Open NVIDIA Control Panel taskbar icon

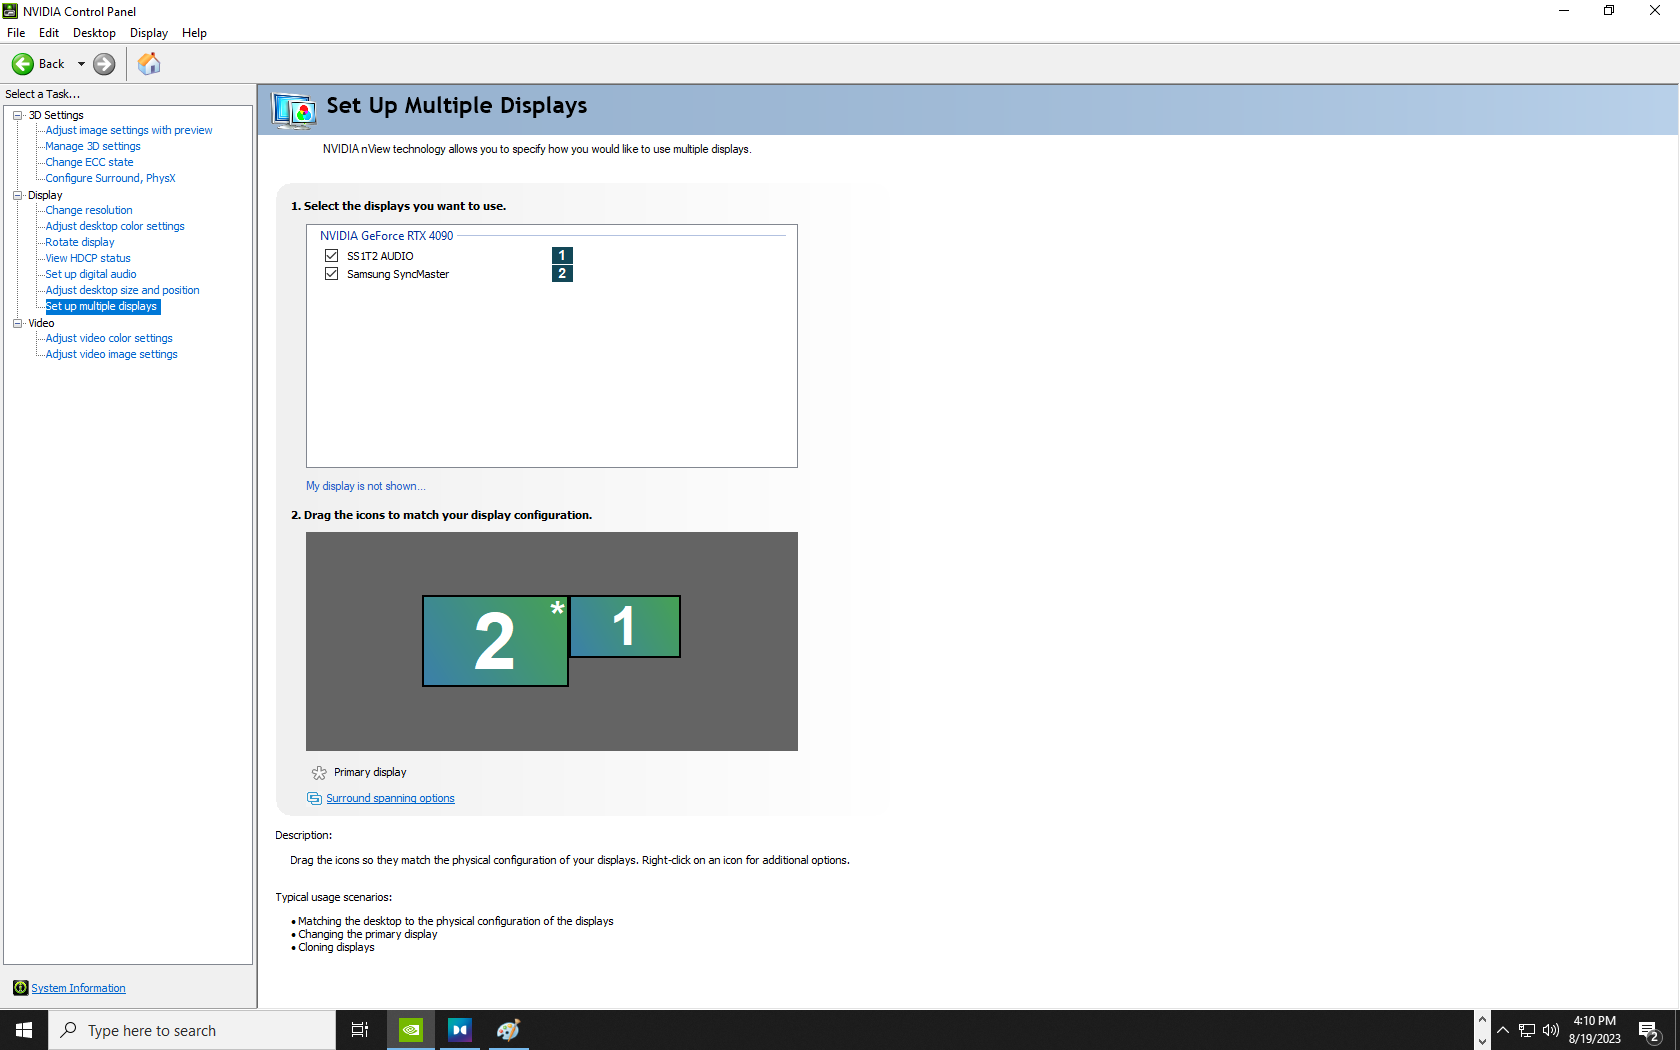click(x=411, y=1030)
